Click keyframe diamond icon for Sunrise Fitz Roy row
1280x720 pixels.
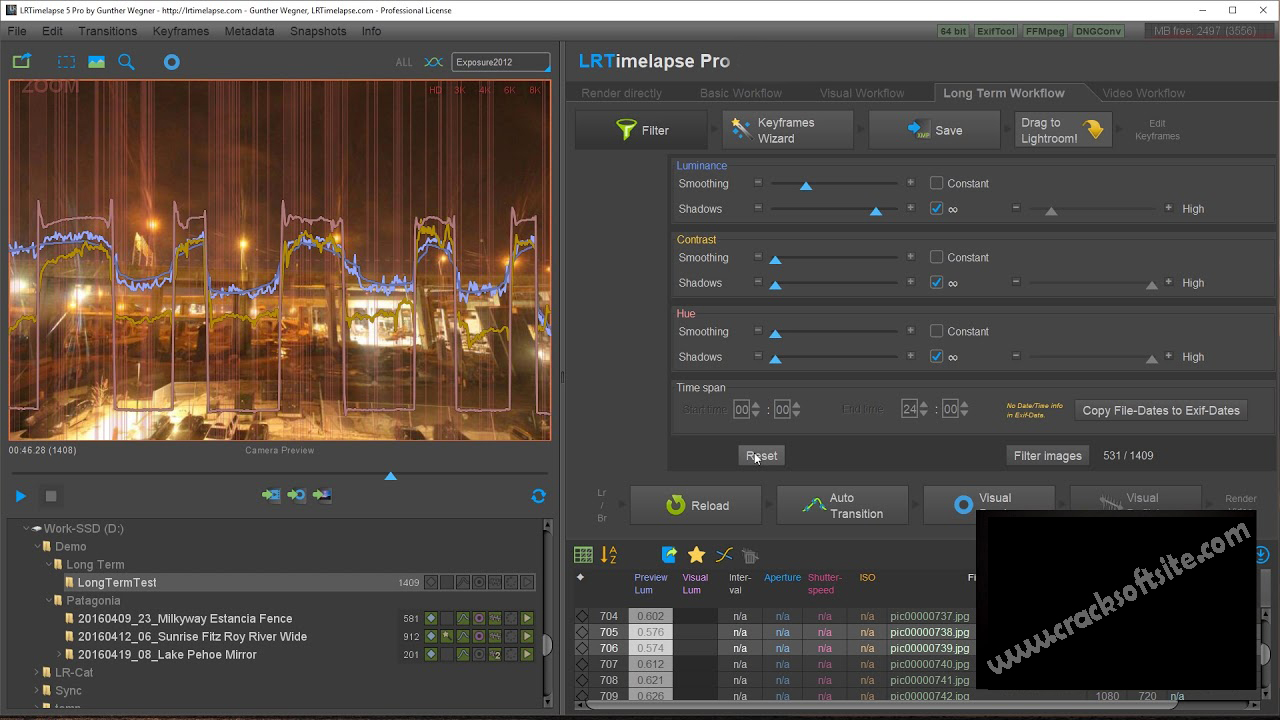(x=431, y=636)
